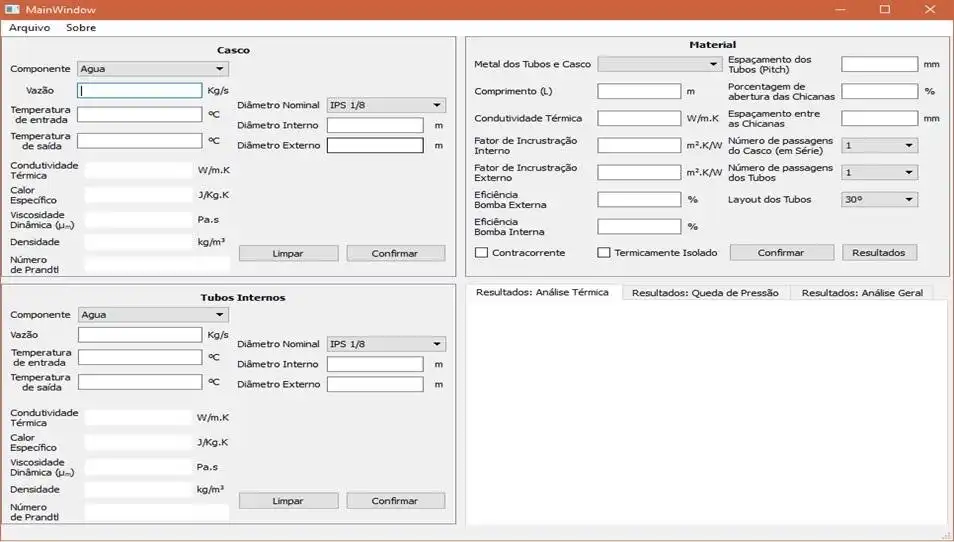Focus Casco Temperatura de entrada field
The image size is (954, 542).
pos(139,114)
